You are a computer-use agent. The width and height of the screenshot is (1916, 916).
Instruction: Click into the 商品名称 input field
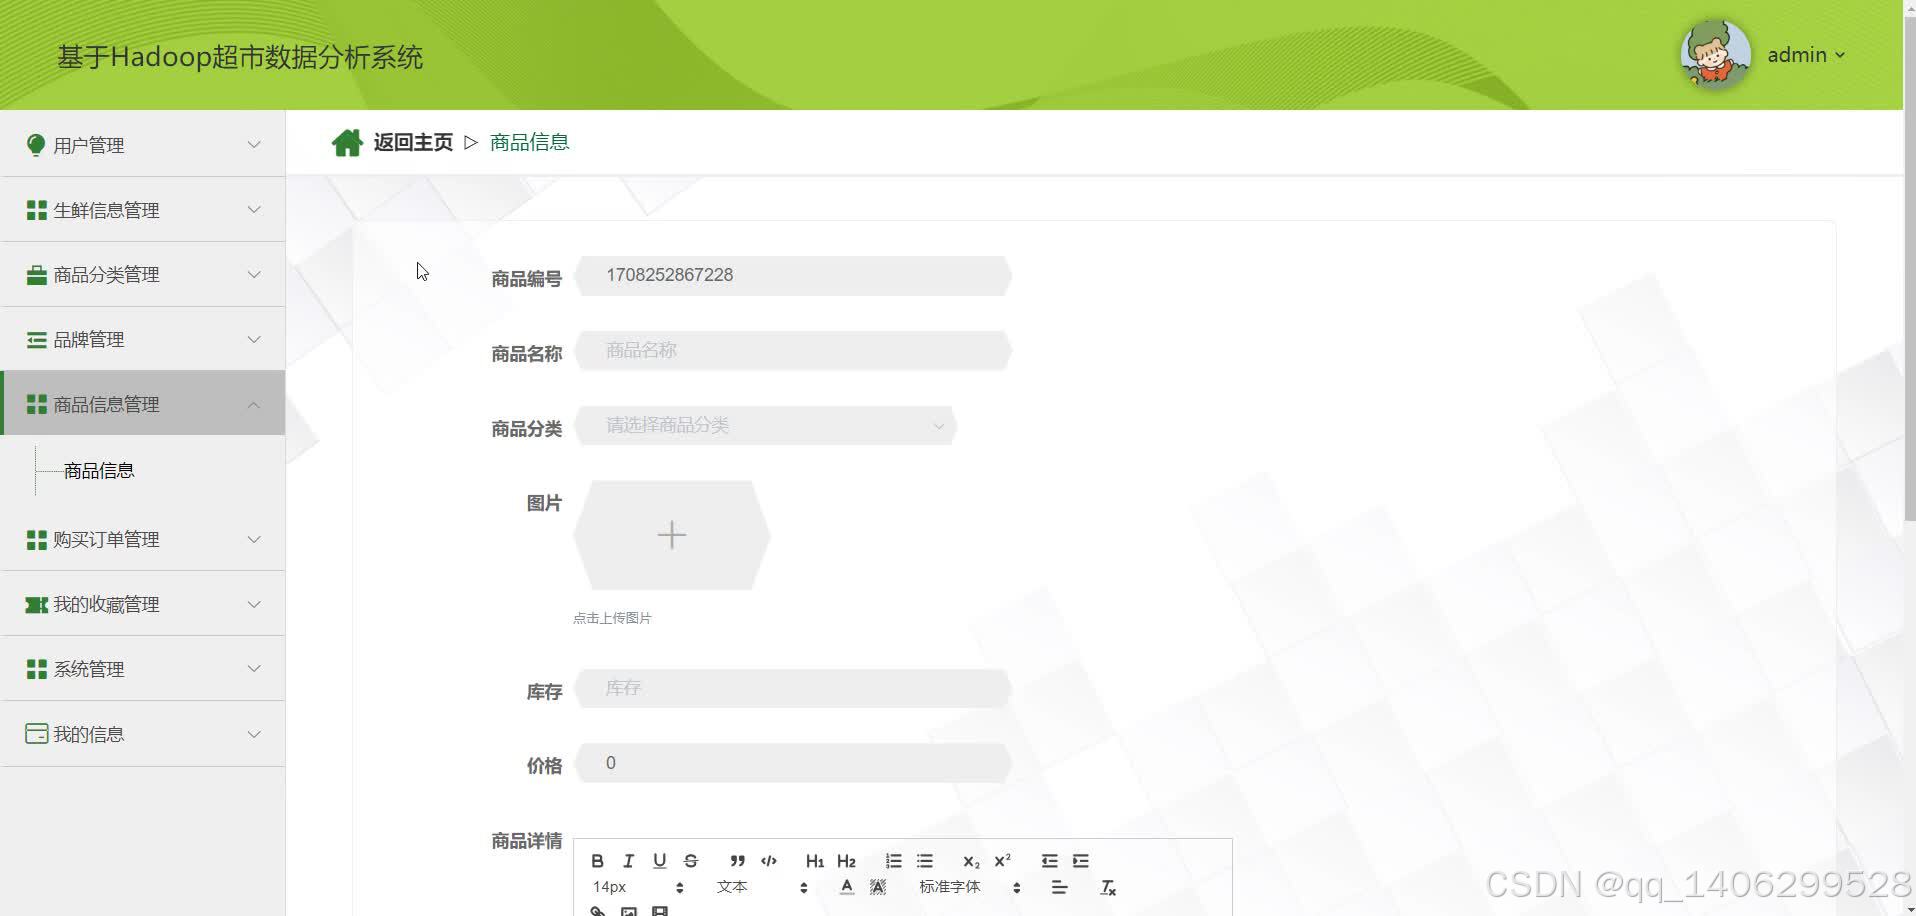(x=793, y=351)
